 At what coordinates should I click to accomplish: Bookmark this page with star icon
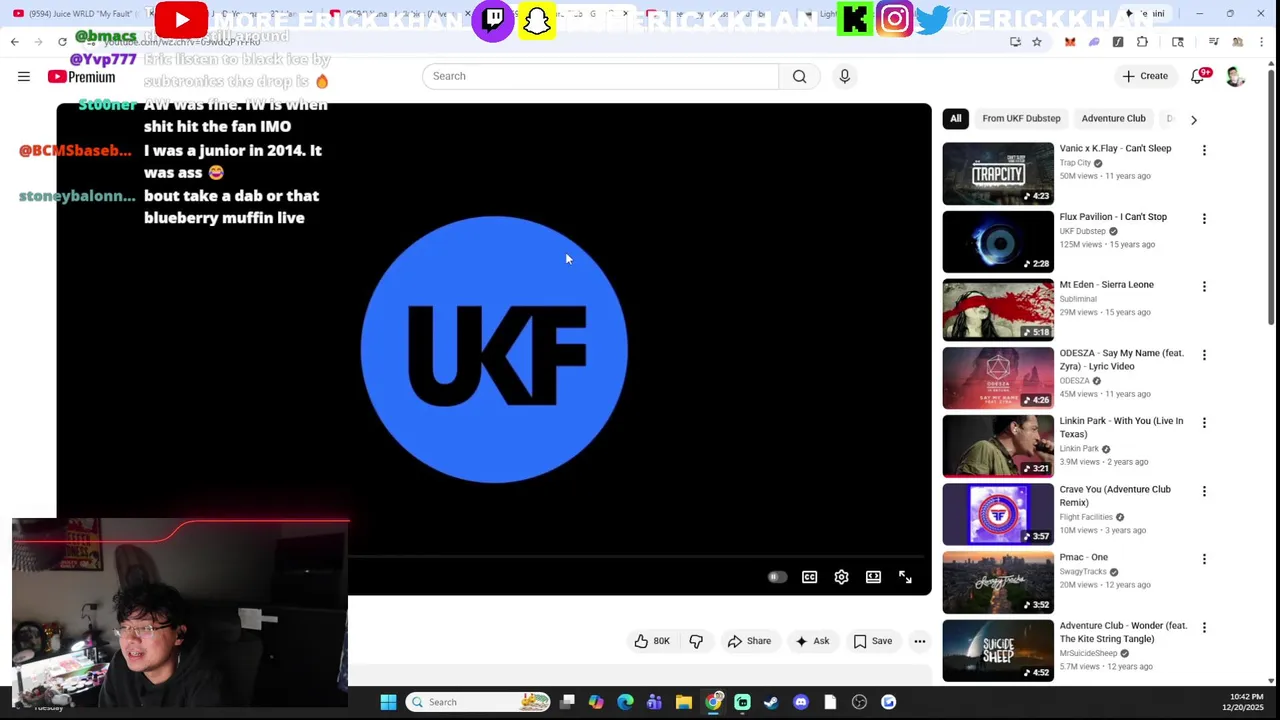coord(1037,42)
